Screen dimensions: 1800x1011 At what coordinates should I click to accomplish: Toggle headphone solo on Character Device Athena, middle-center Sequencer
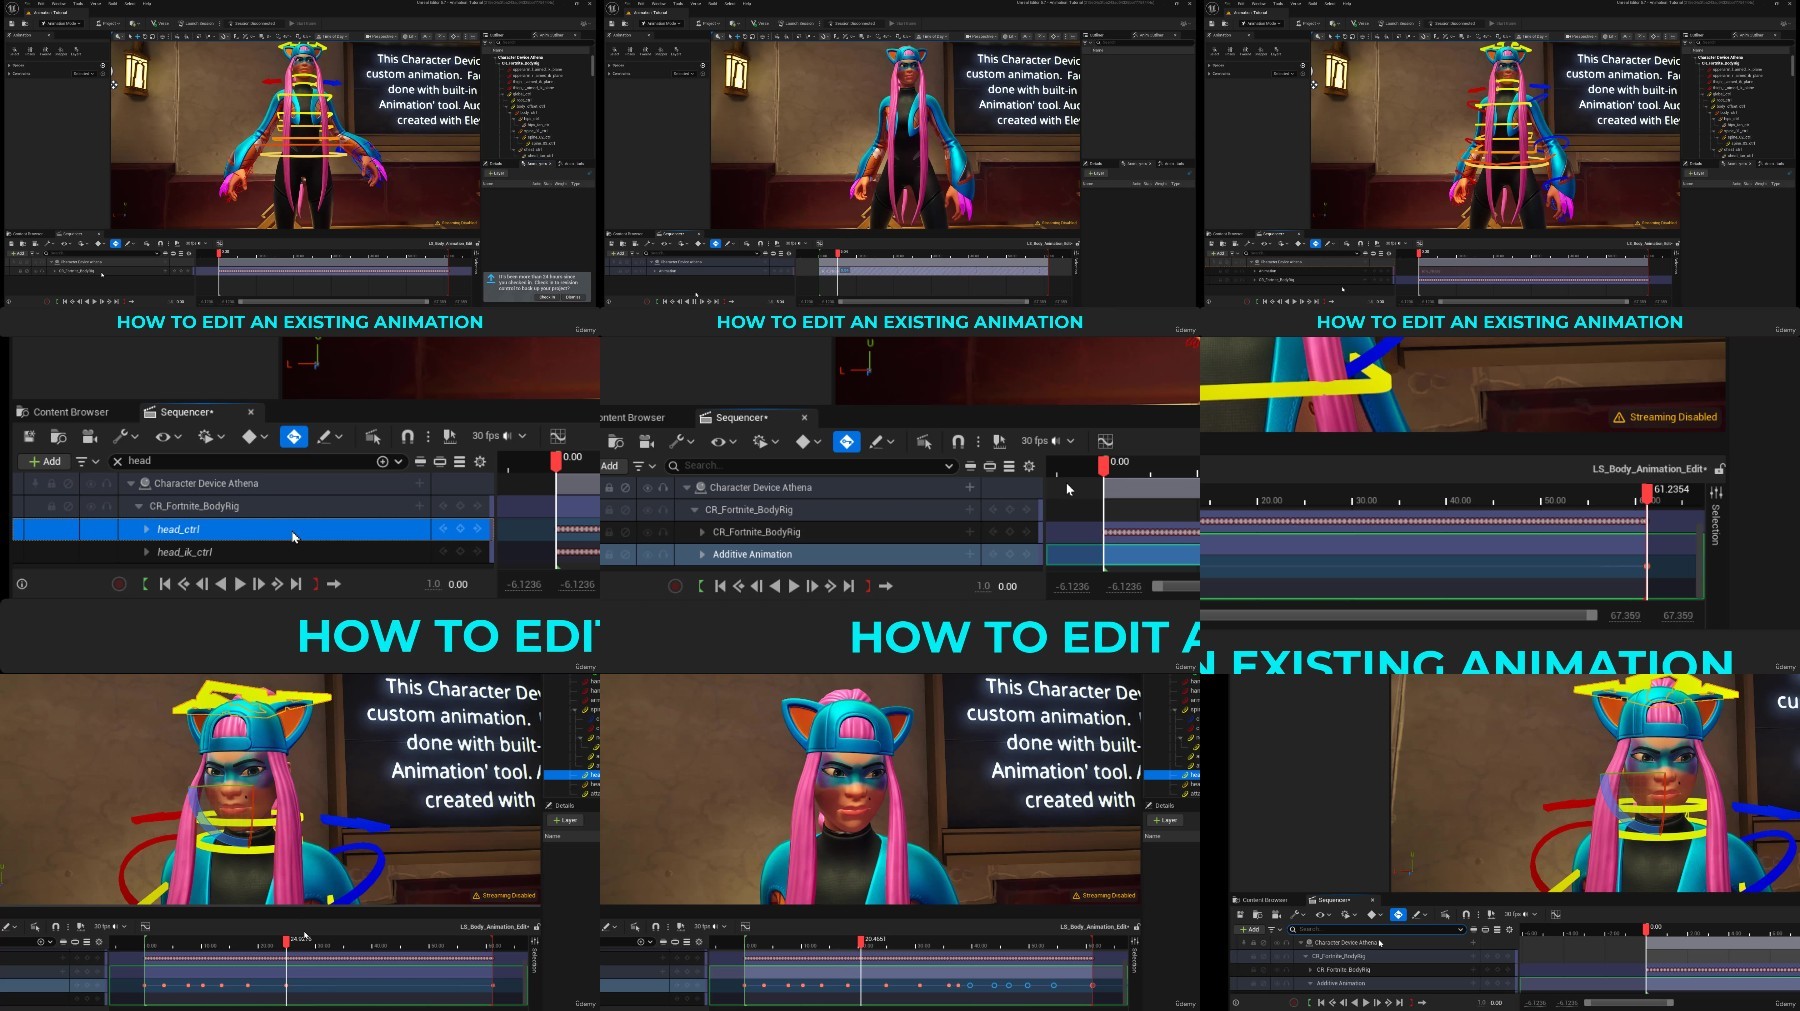tap(663, 488)
